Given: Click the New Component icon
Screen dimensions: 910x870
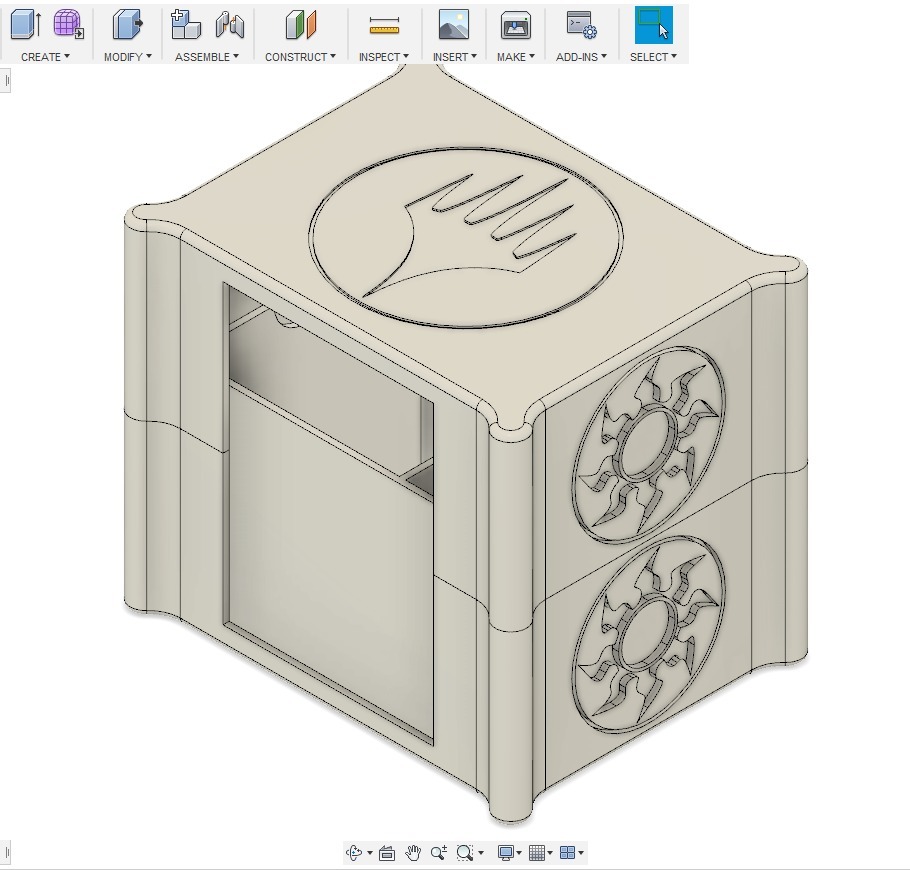Looking at the screenshot, I should pos(185,24).
